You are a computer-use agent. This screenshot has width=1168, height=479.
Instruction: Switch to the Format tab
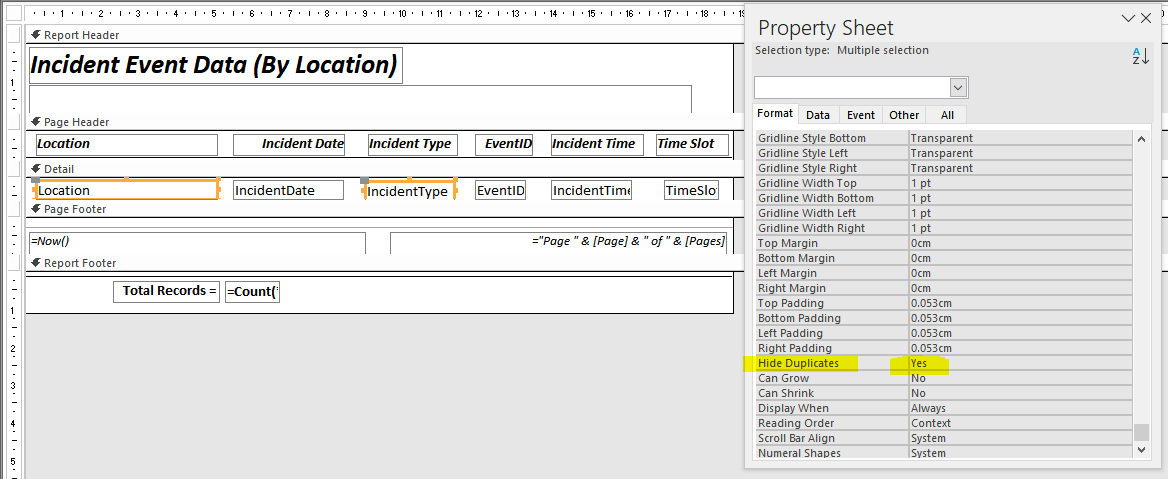click(775, 114)
